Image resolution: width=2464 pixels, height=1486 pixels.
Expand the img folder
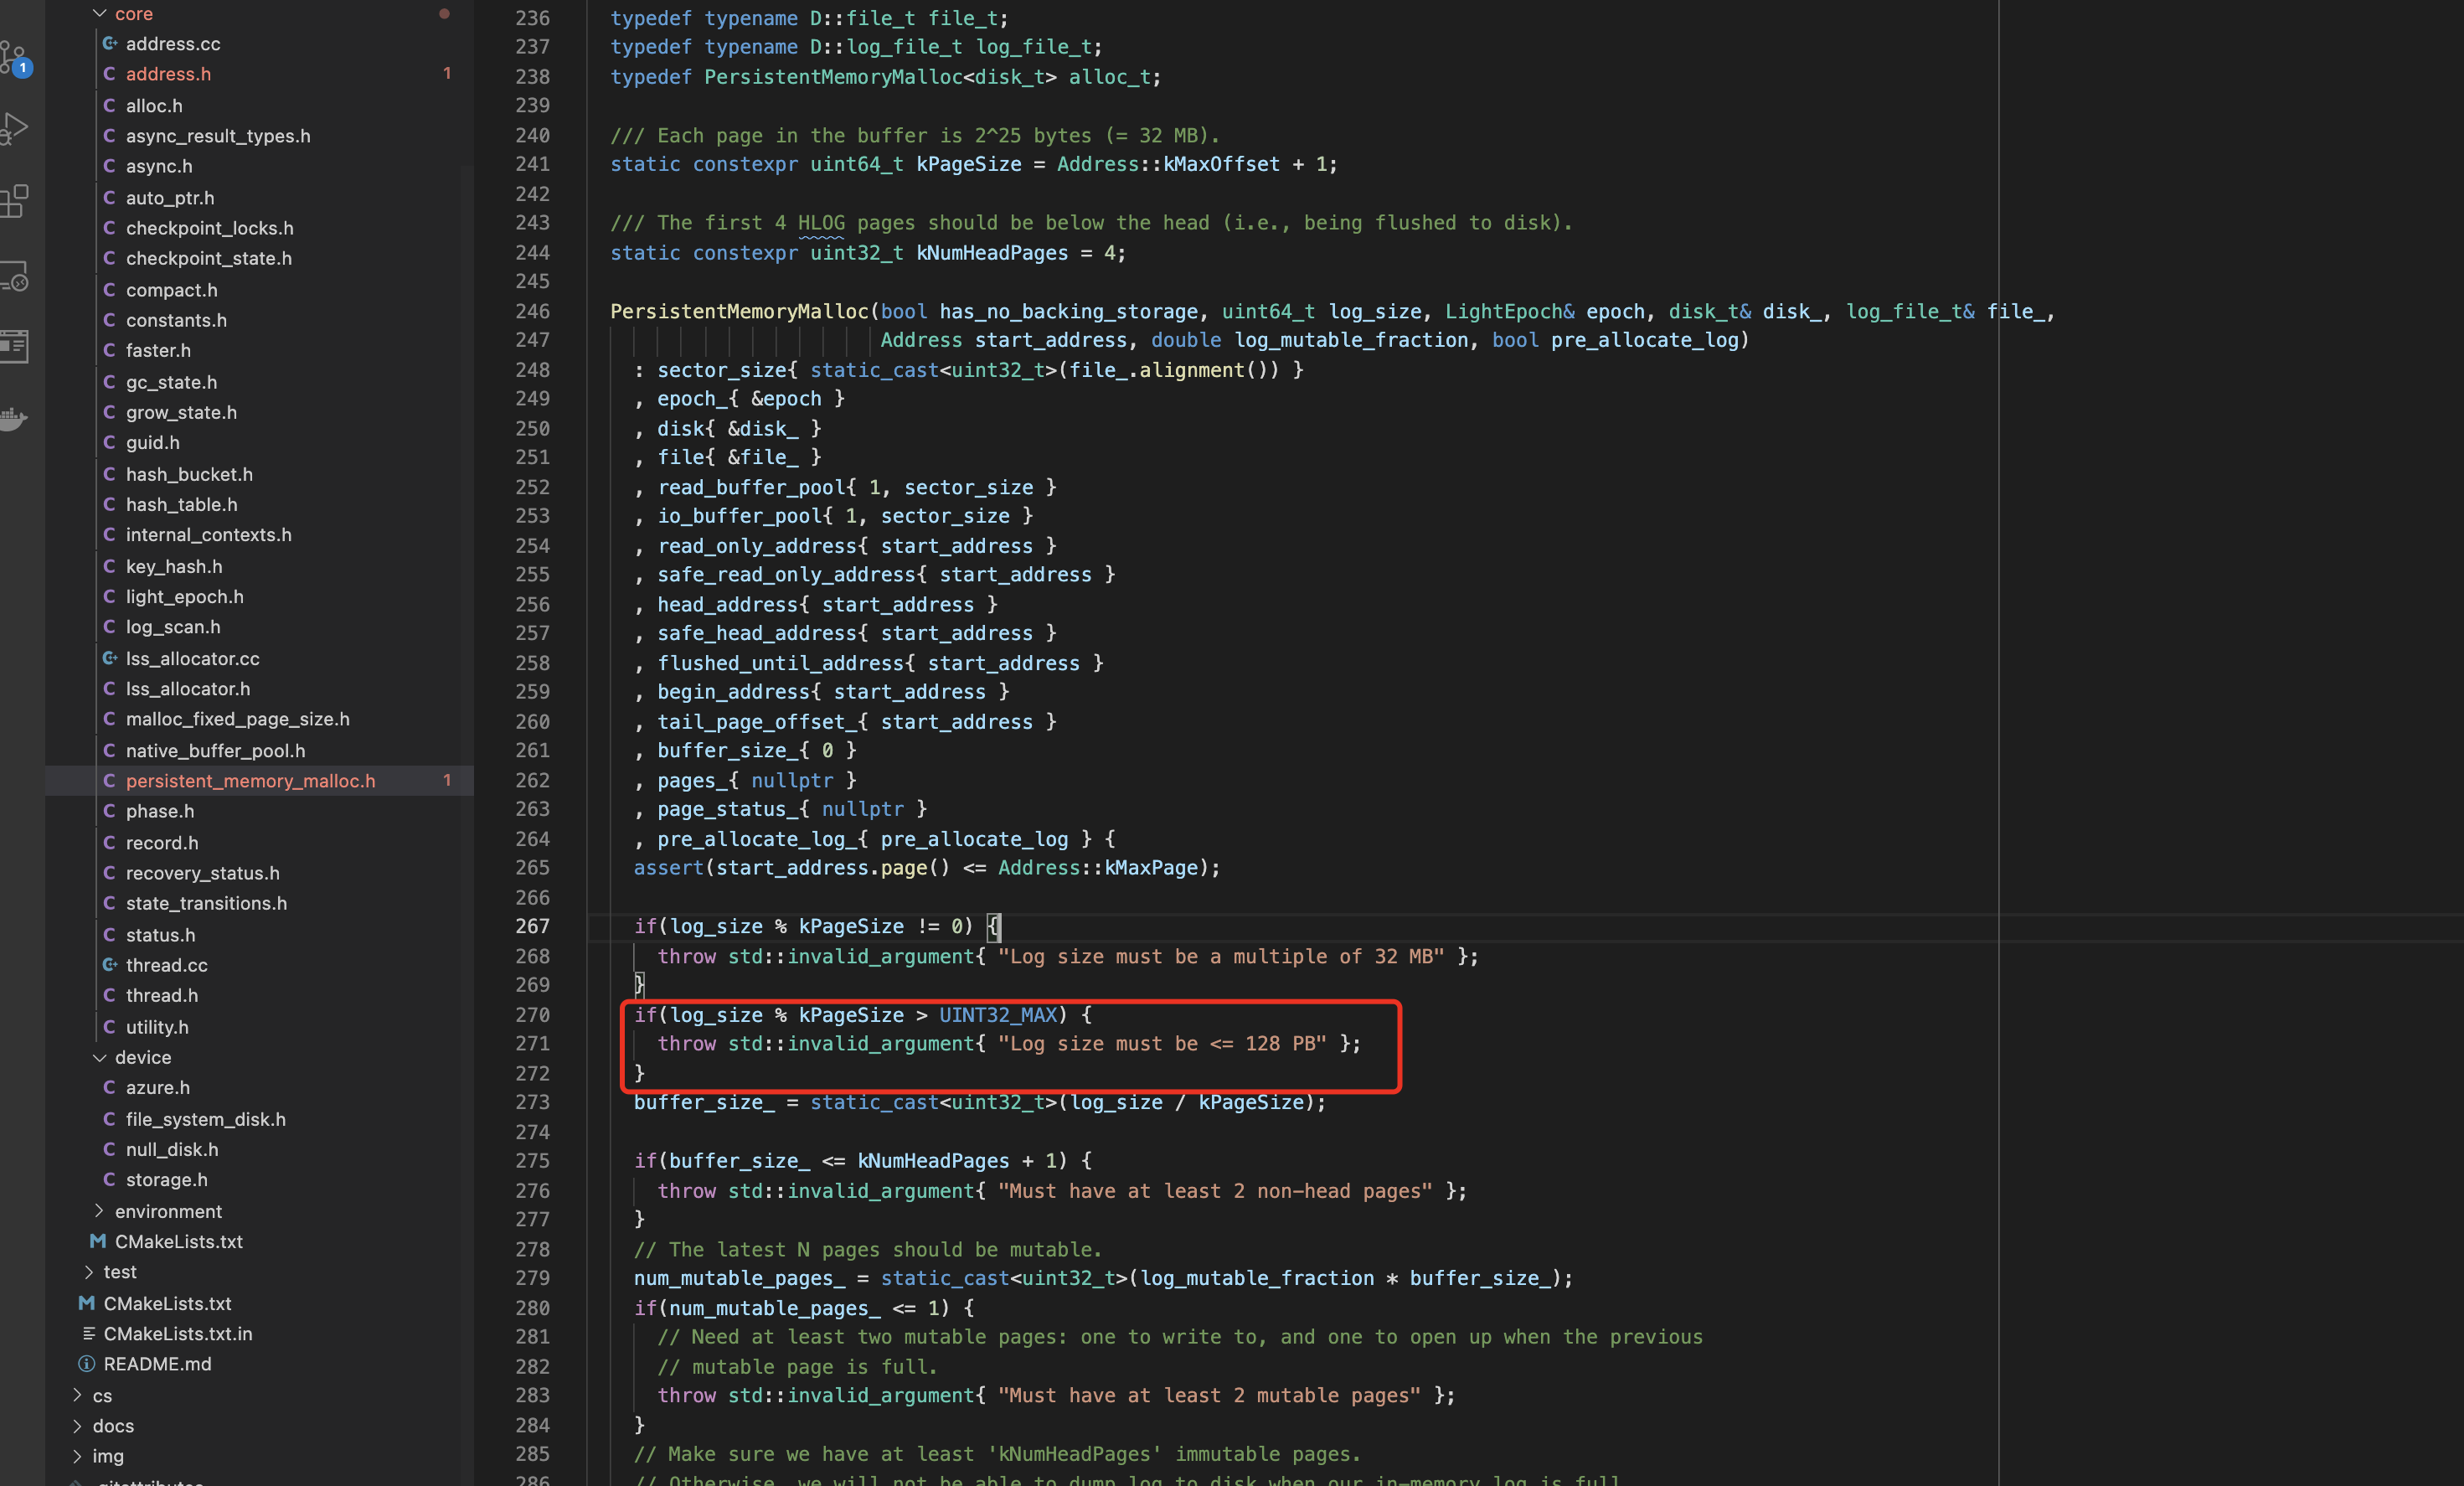point(77,1456)
